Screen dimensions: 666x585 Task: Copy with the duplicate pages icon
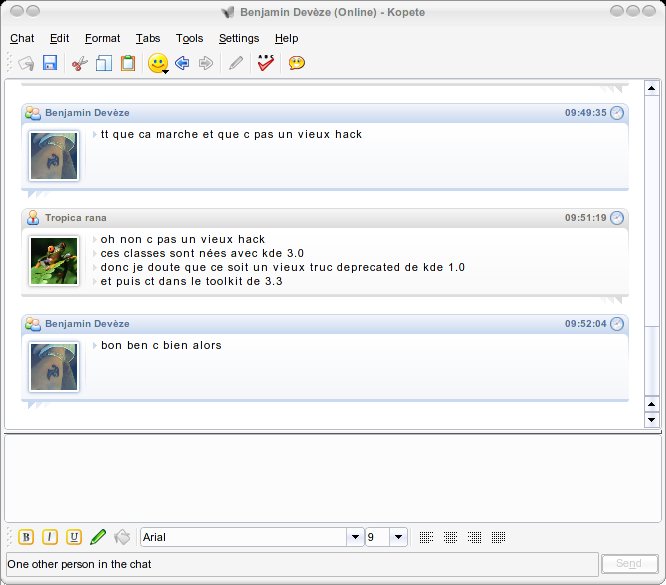click(104, 63)
